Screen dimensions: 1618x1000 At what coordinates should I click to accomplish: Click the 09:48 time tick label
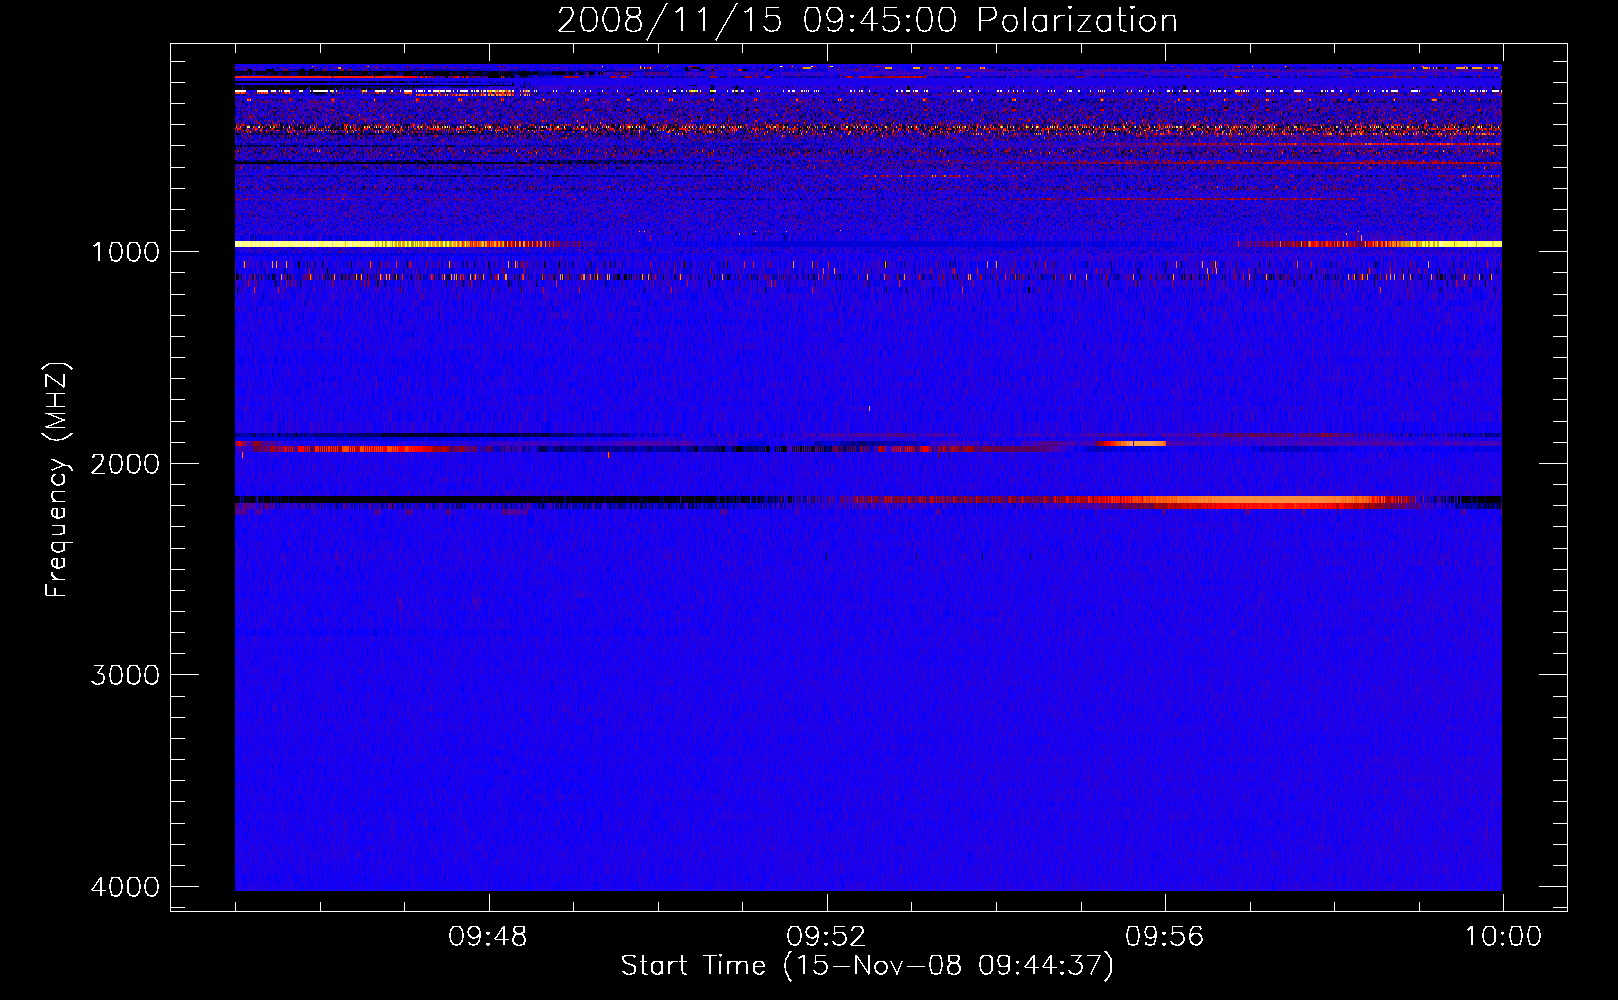tap(488, 937)
